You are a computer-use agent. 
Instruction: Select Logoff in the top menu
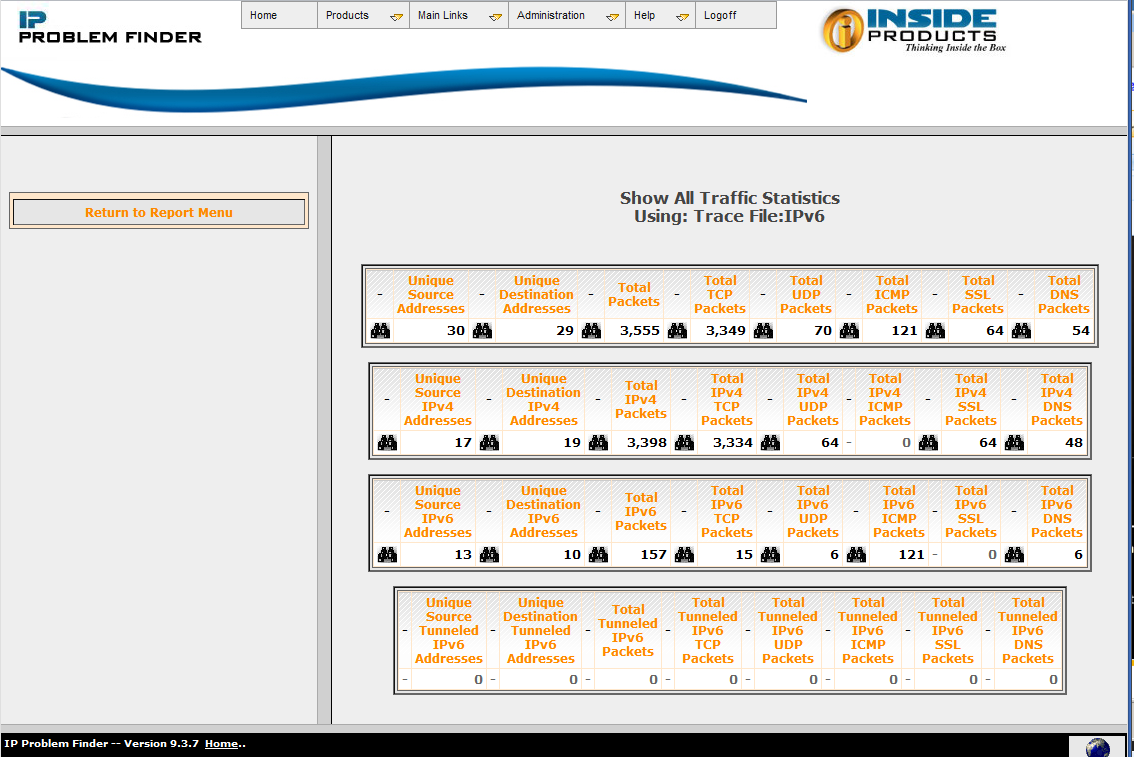tap(720, 16)
